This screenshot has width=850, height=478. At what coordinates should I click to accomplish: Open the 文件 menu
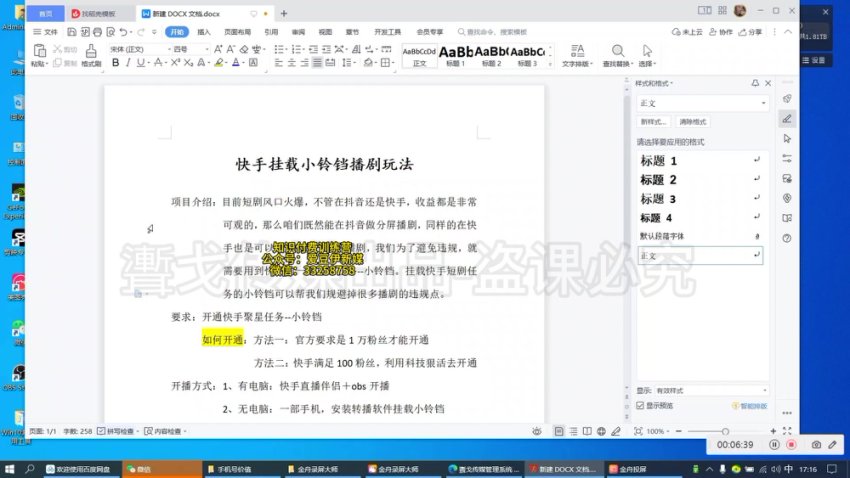[x=45, y=32]
